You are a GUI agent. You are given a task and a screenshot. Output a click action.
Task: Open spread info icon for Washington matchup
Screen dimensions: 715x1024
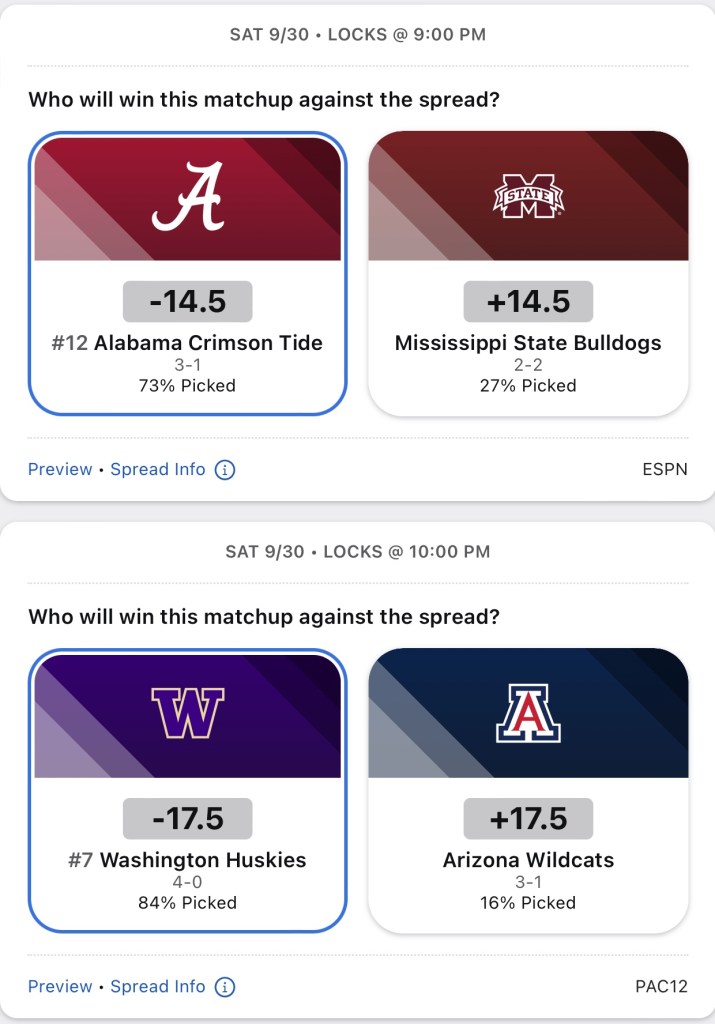click(225, 987)
